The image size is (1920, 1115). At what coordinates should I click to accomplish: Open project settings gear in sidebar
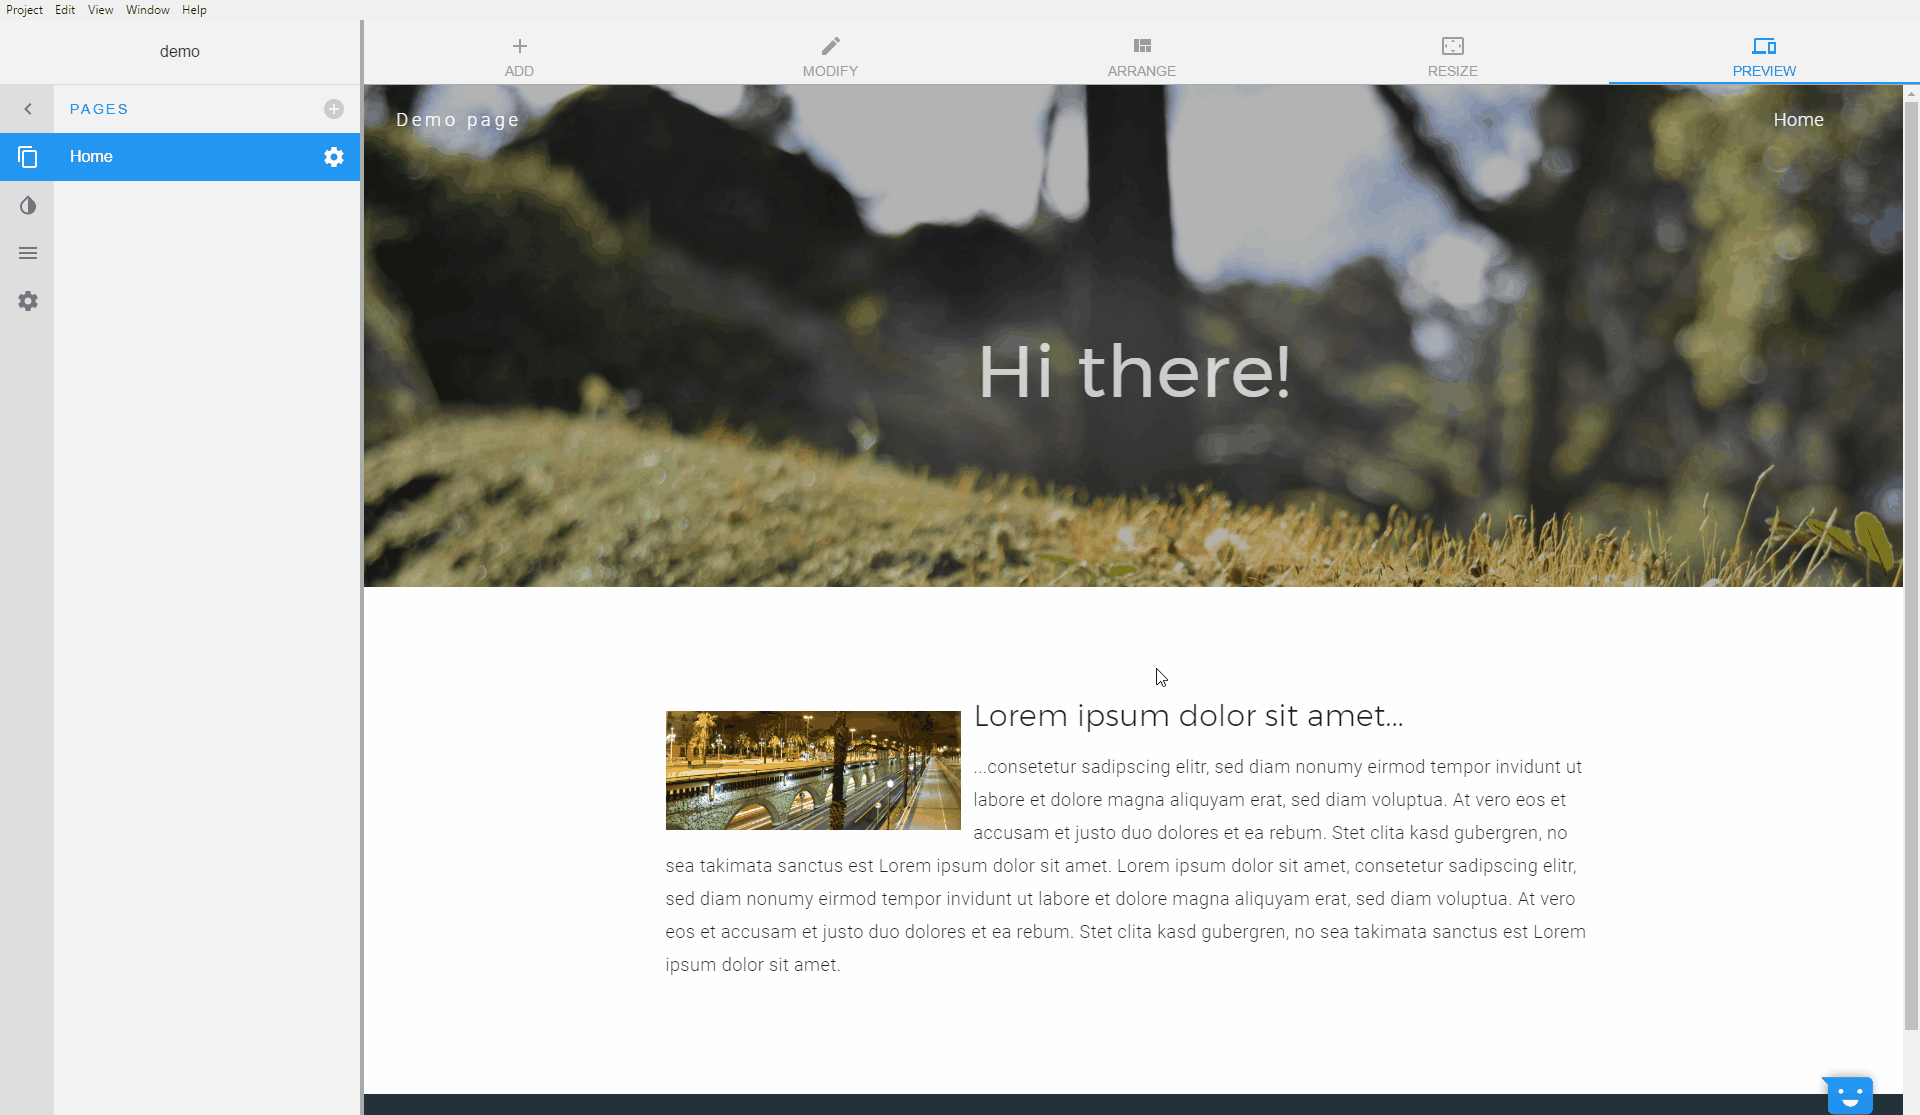click(x=27, y=301)
